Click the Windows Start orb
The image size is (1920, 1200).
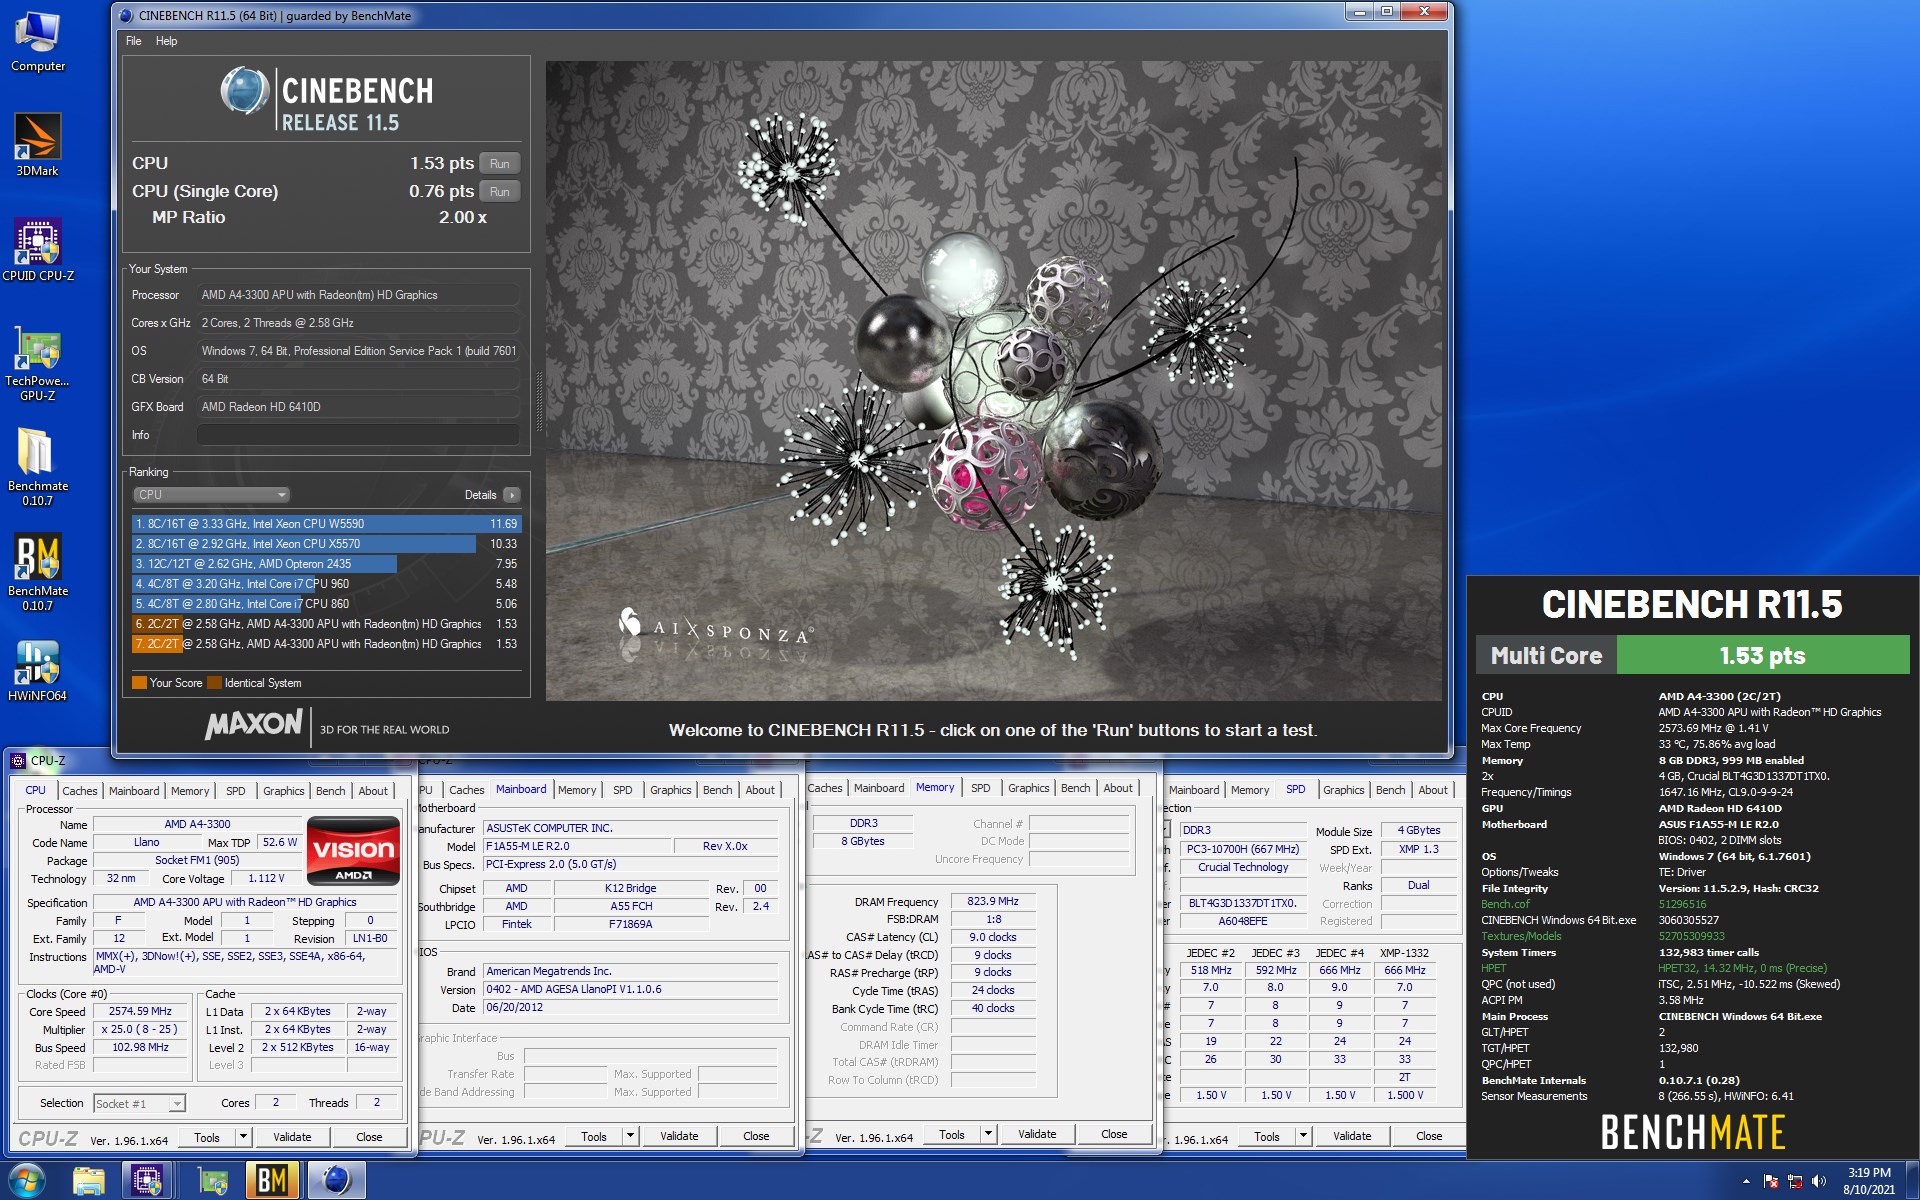point(27,1180)
